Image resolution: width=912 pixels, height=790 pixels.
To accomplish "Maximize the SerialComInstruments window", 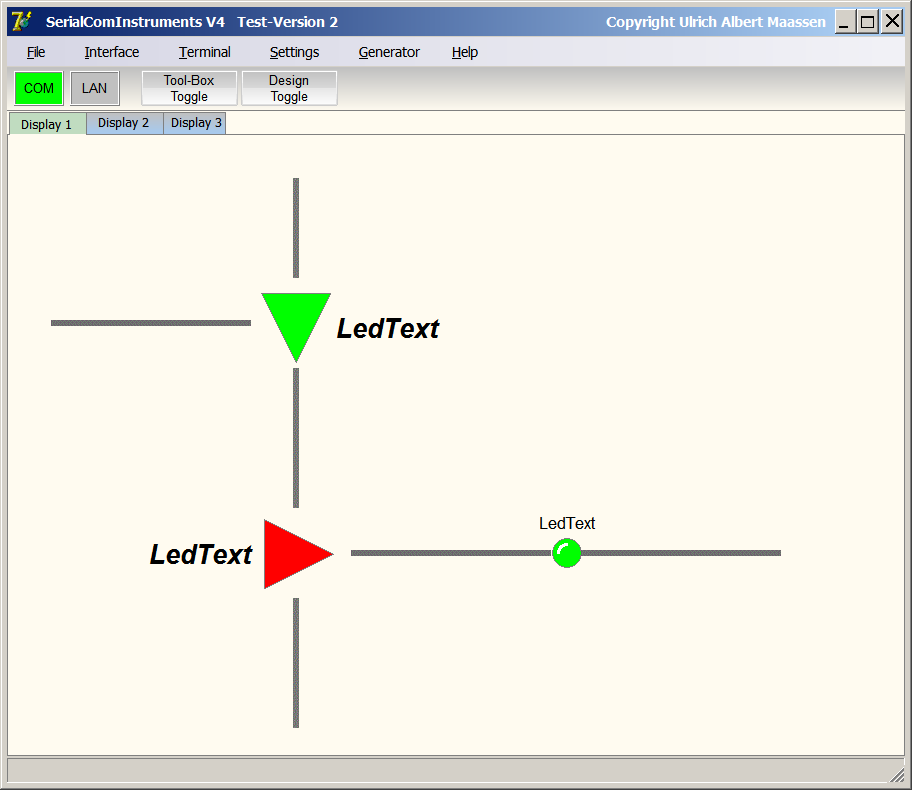I will click(x=868, y=22).
